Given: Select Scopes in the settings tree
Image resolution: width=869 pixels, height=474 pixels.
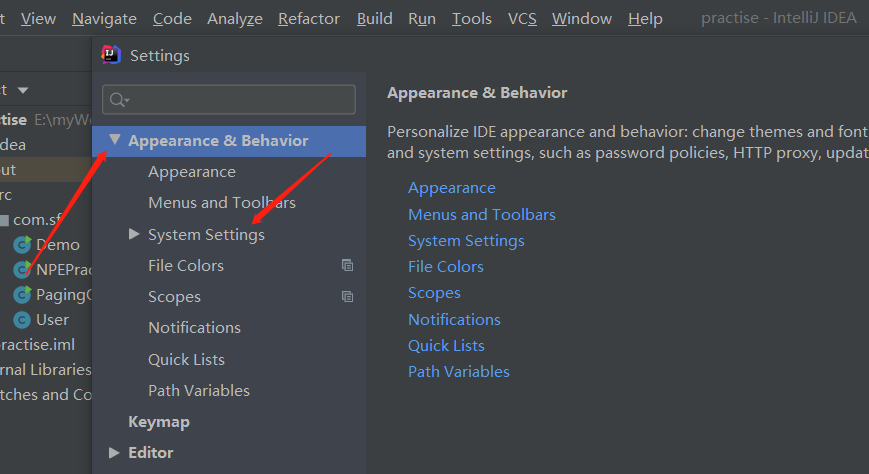Looking at the screenshot, I should [174, 297].
